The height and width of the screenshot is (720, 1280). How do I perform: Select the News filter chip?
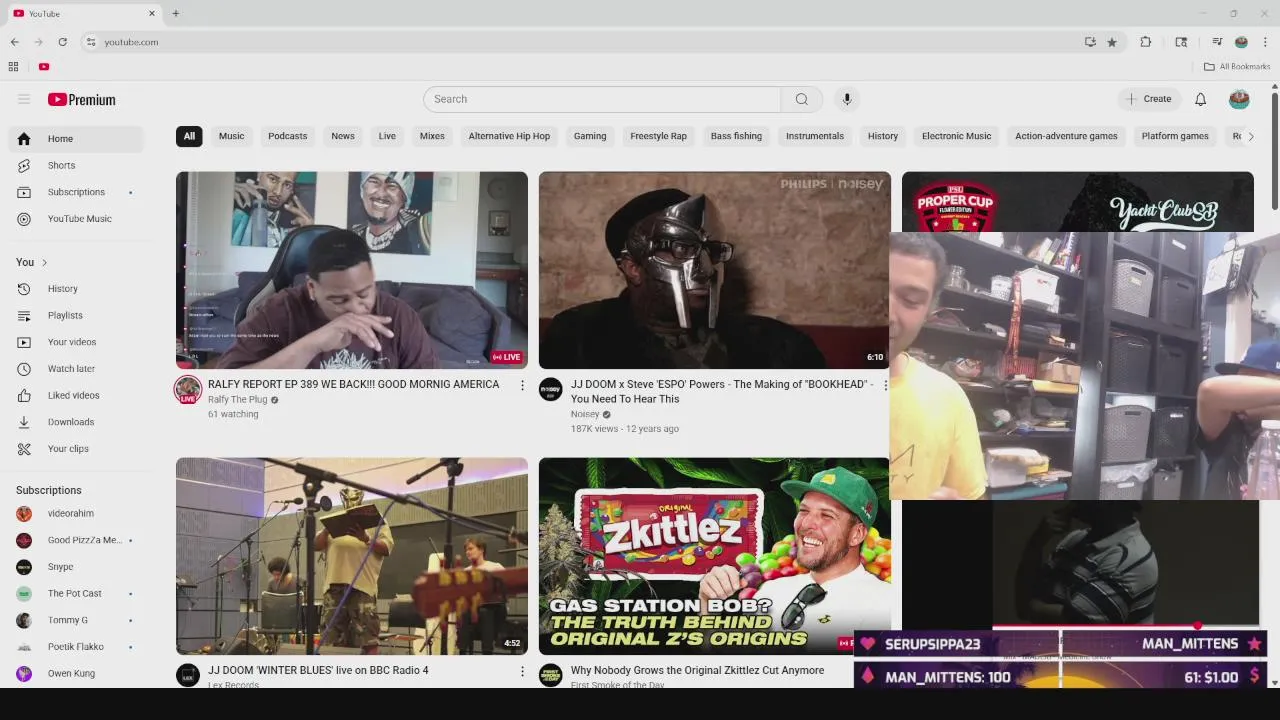(x=343, y=136)
